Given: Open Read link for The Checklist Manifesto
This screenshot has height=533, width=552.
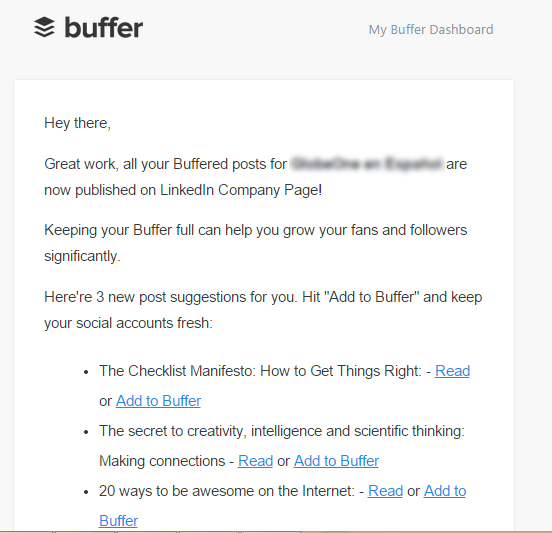Looking at the screenshot, I should (x=452, y=371).
